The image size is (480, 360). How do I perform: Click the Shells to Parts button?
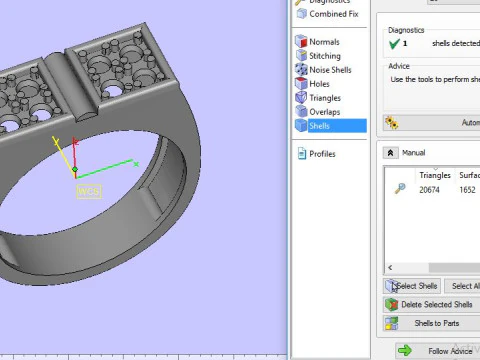(x=432, y=323)
